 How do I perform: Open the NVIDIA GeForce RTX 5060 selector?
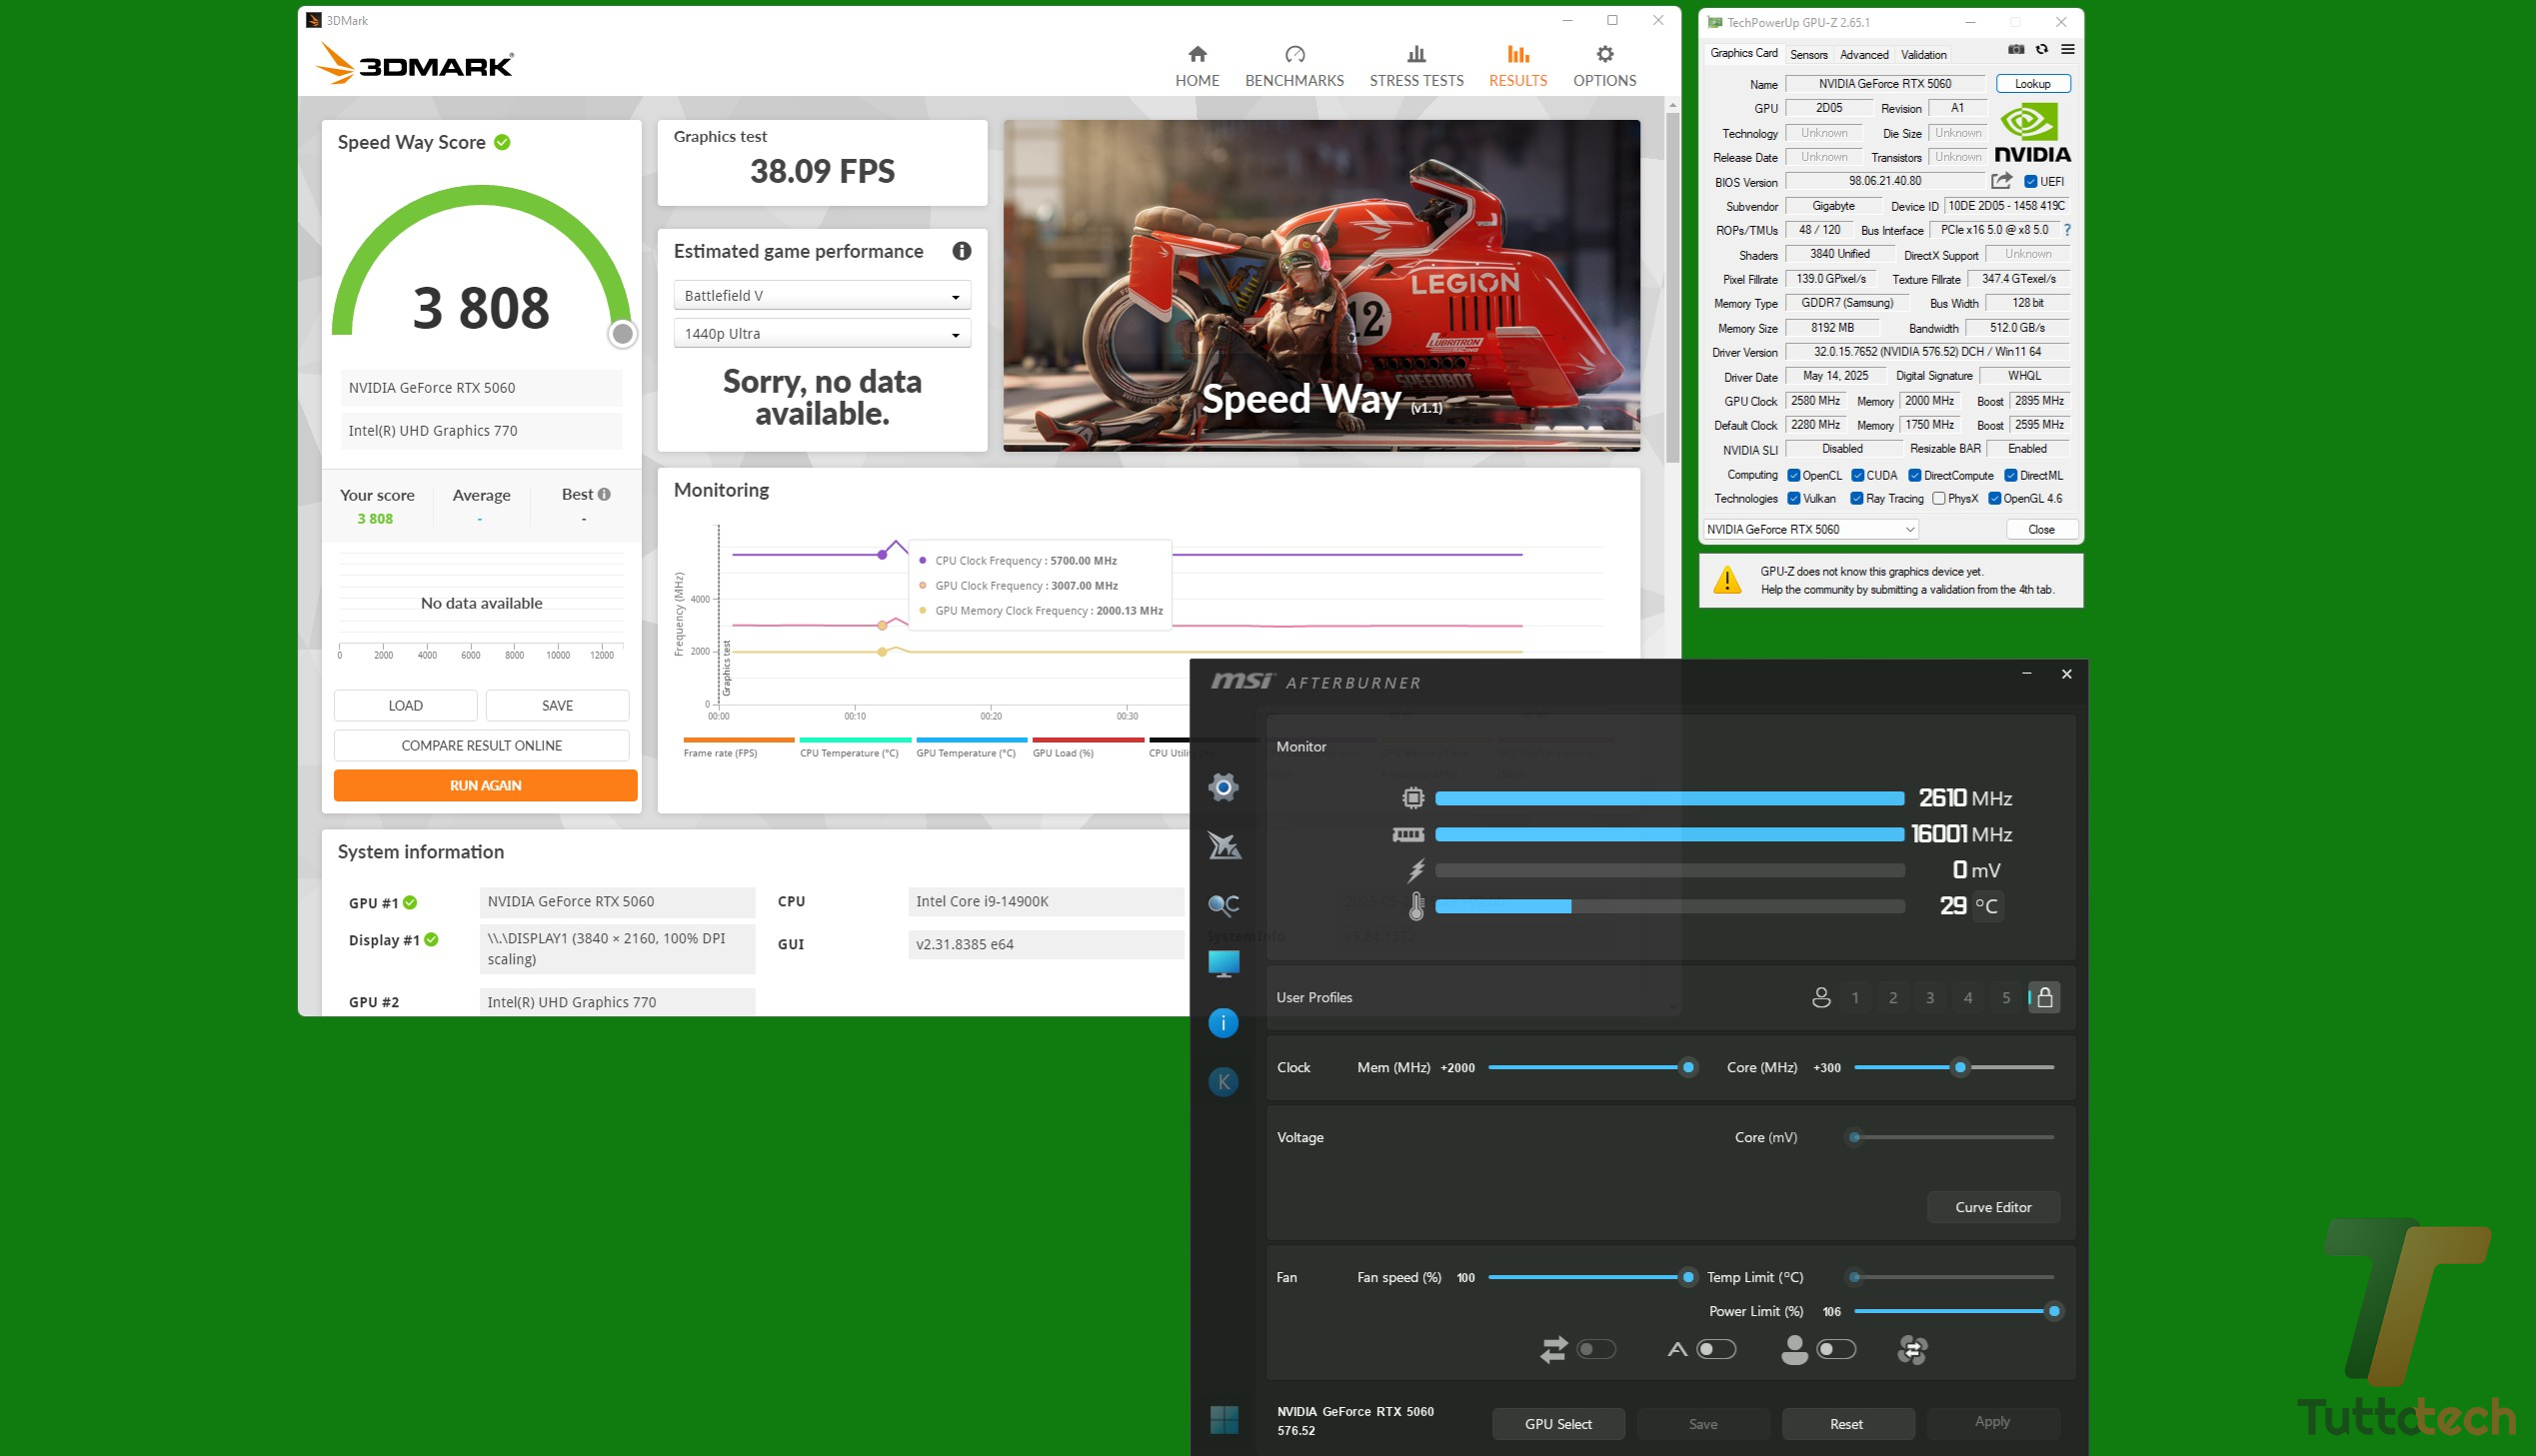1809,529
